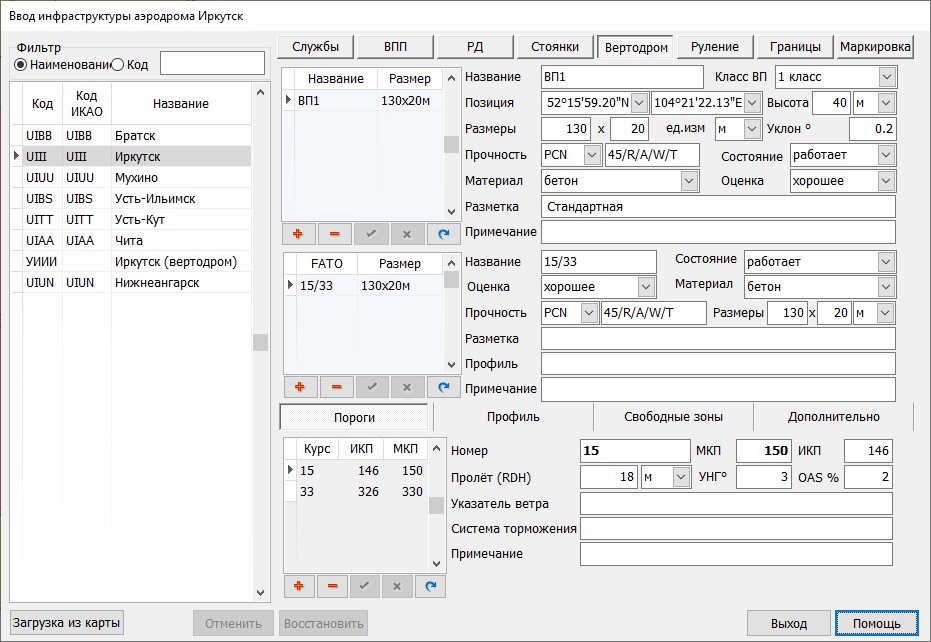Remove the selected 15/33 FATO entry
Viewport: 931px width, 642px height.
tap(335, 387)
